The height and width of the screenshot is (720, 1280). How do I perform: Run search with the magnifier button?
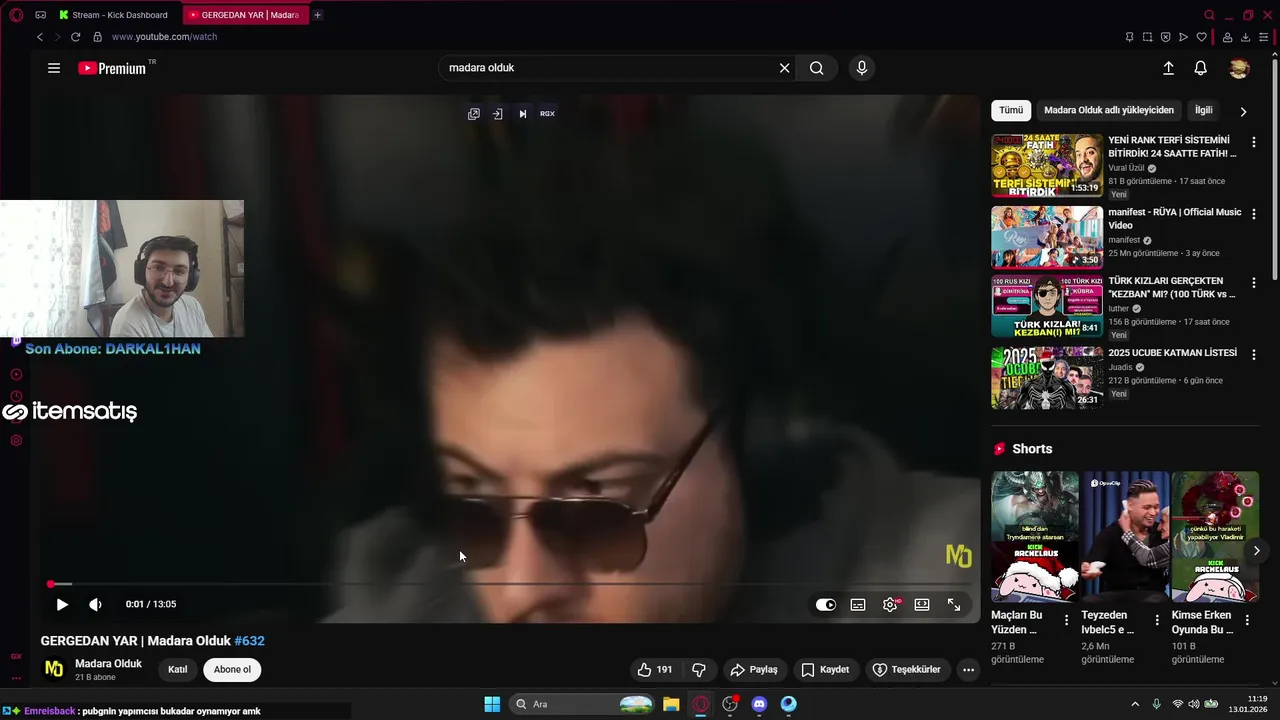817,68
